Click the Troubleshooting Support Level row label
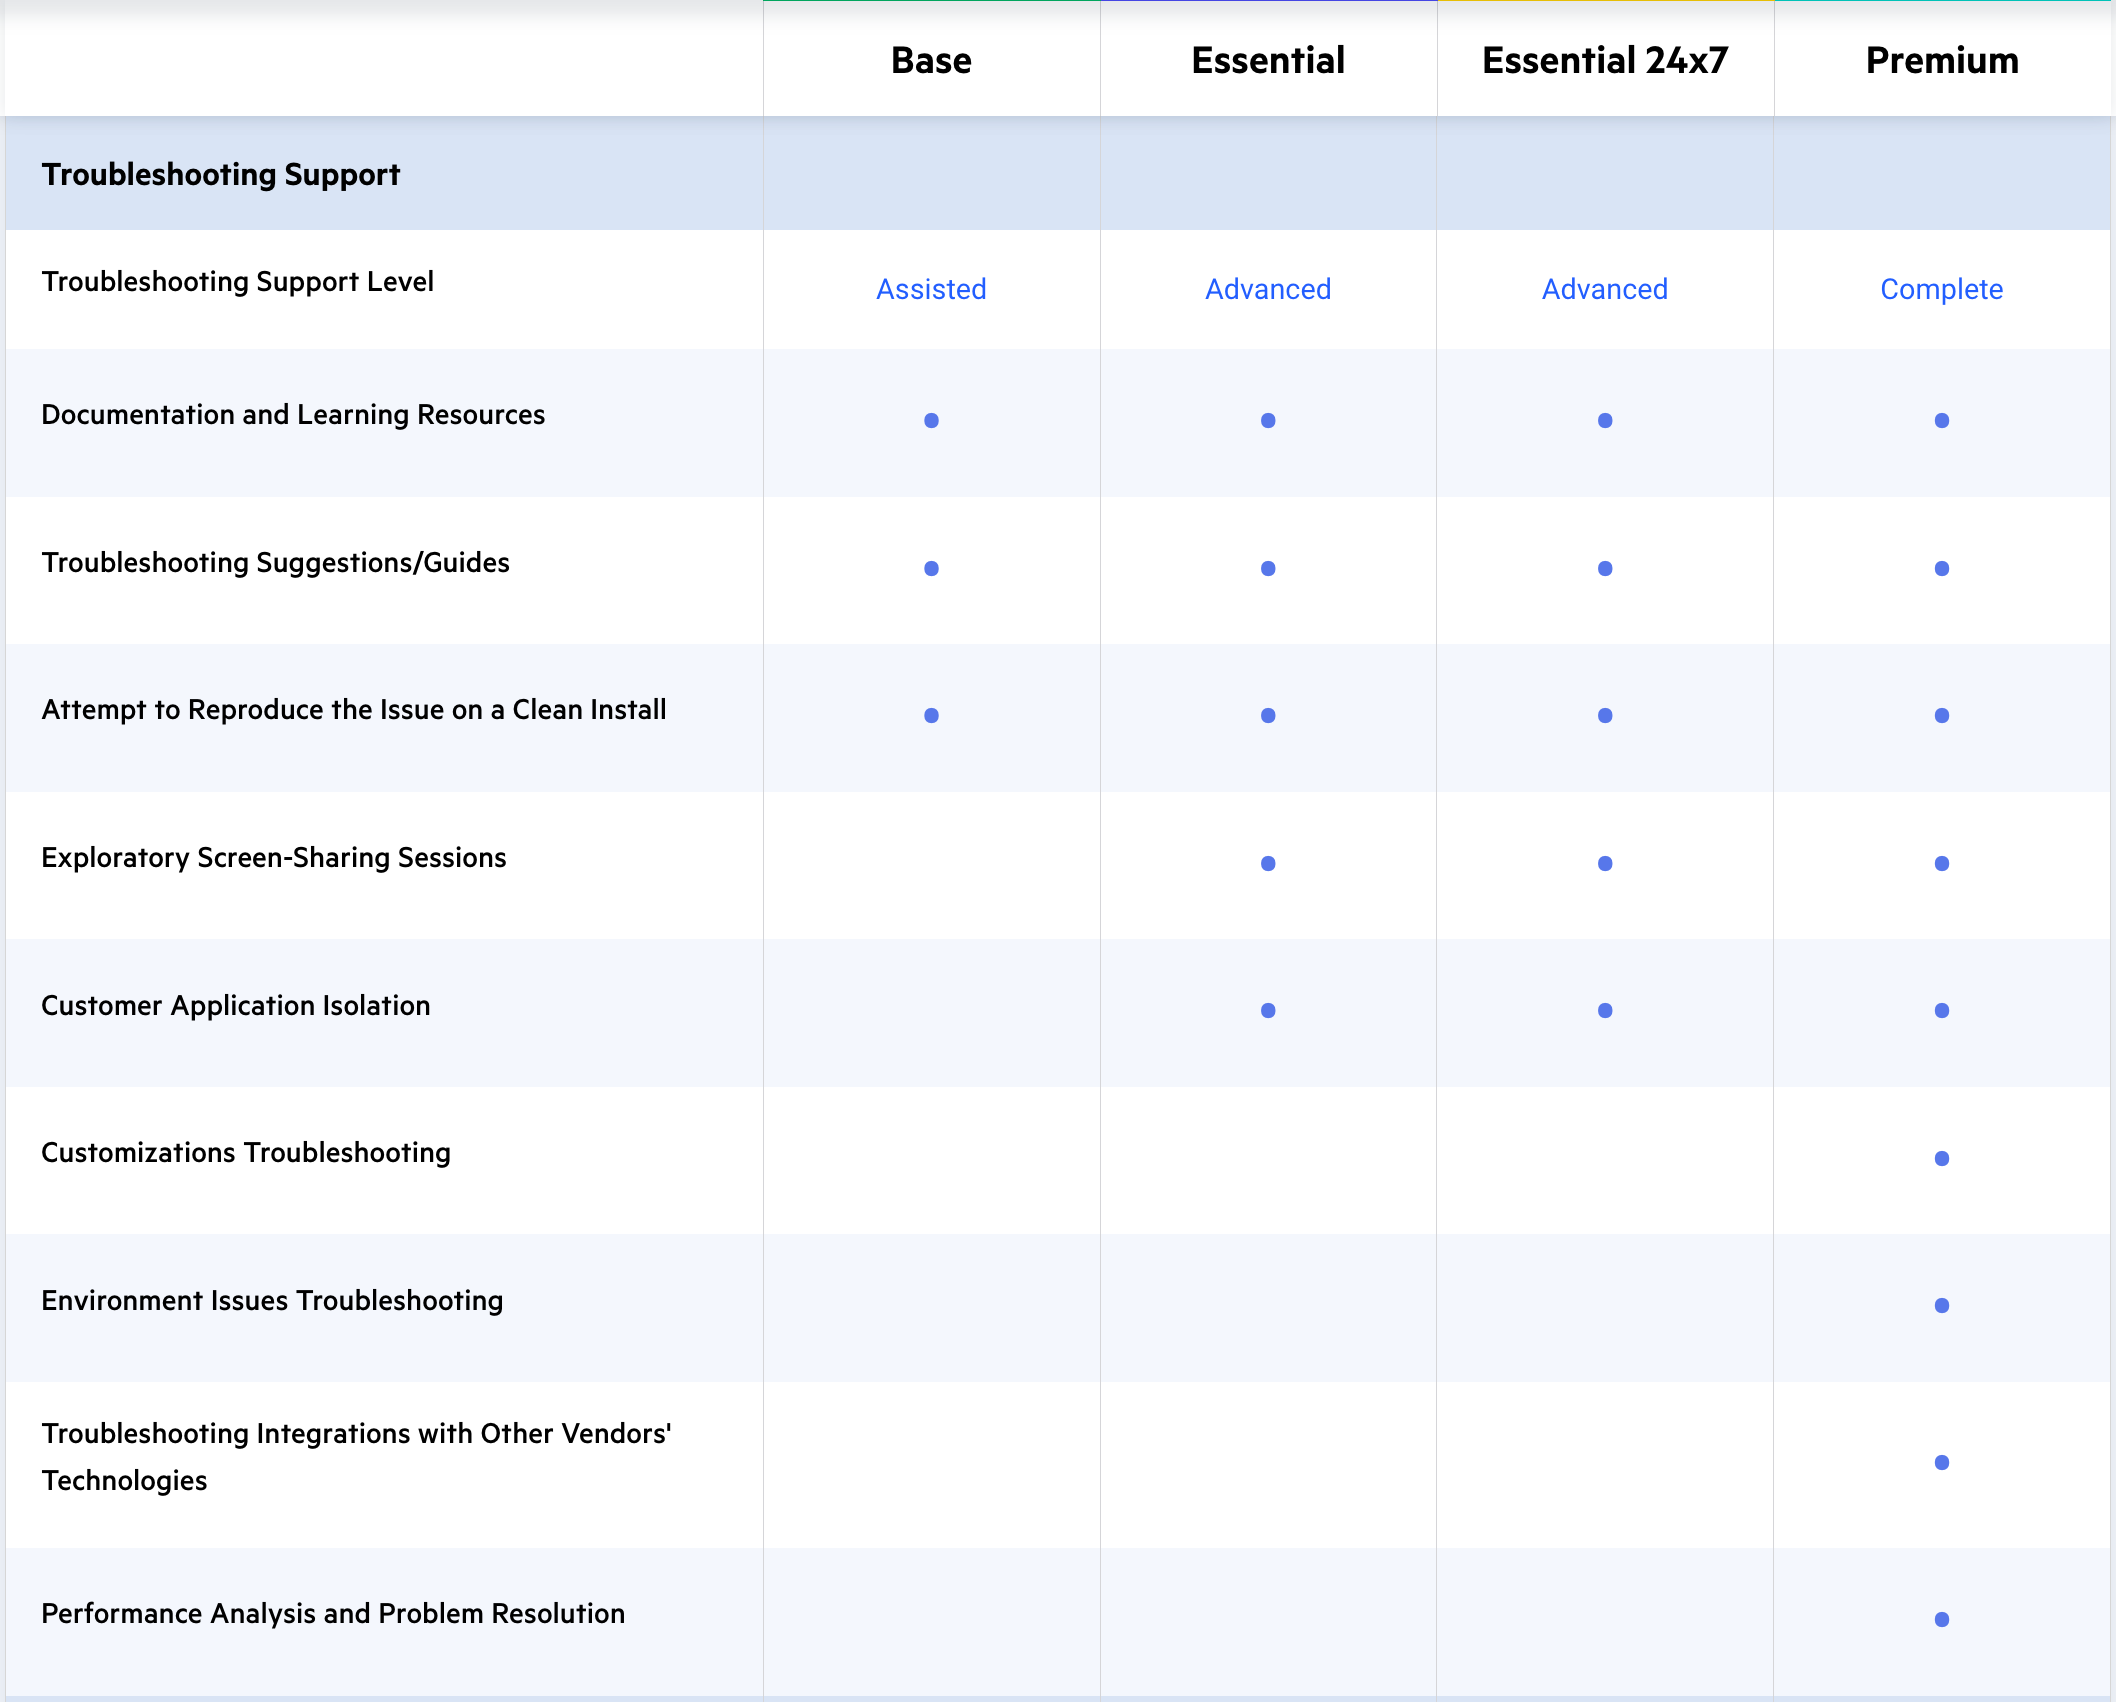Viewport: 2116px width, 1702px height. click(x=237, y=281)
